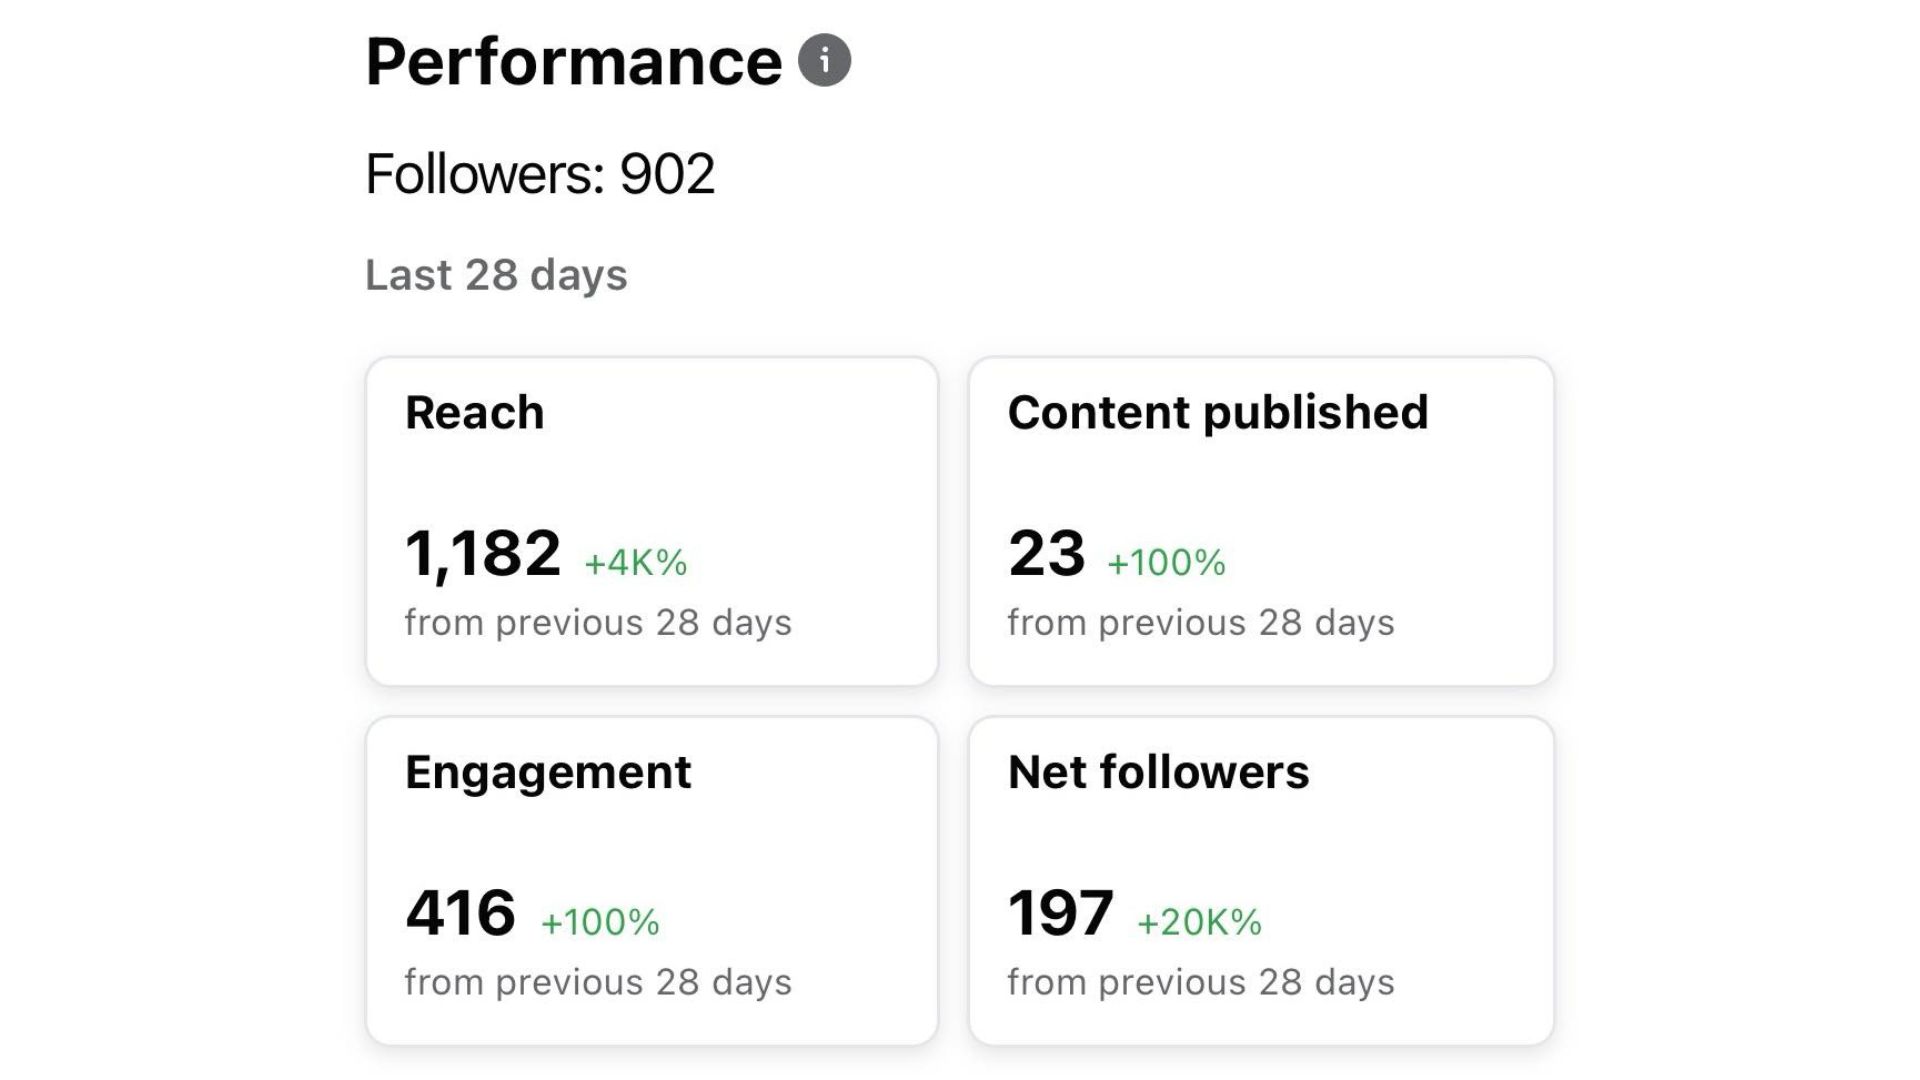
Task: Click the info icon beside Performance
Action: click(x=824, y=61)
